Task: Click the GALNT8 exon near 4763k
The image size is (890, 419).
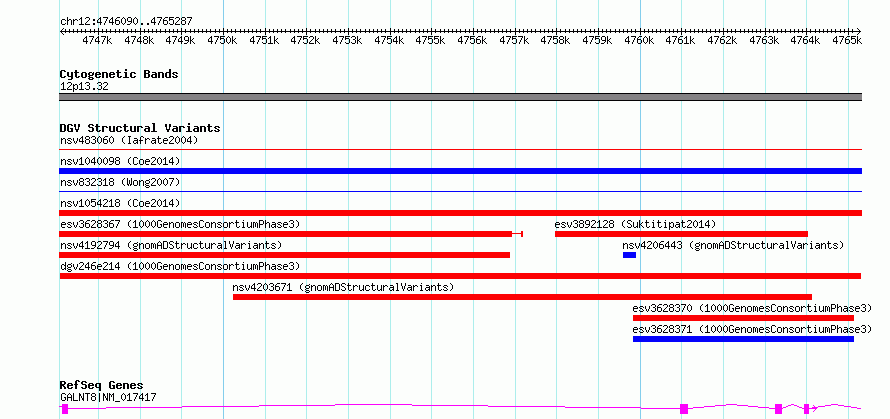Action: tap(779, 409)
